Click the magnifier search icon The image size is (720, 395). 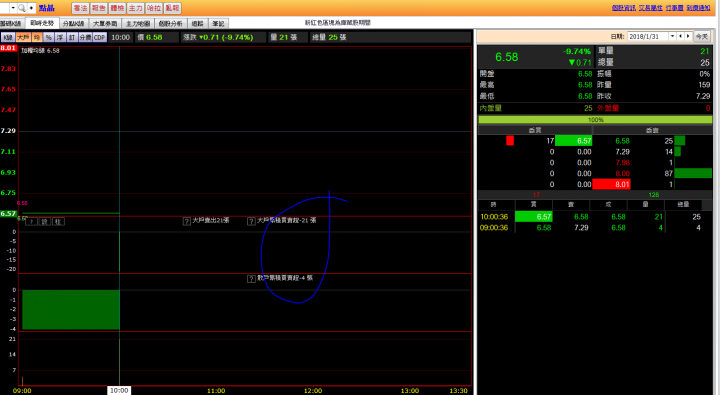22,8
